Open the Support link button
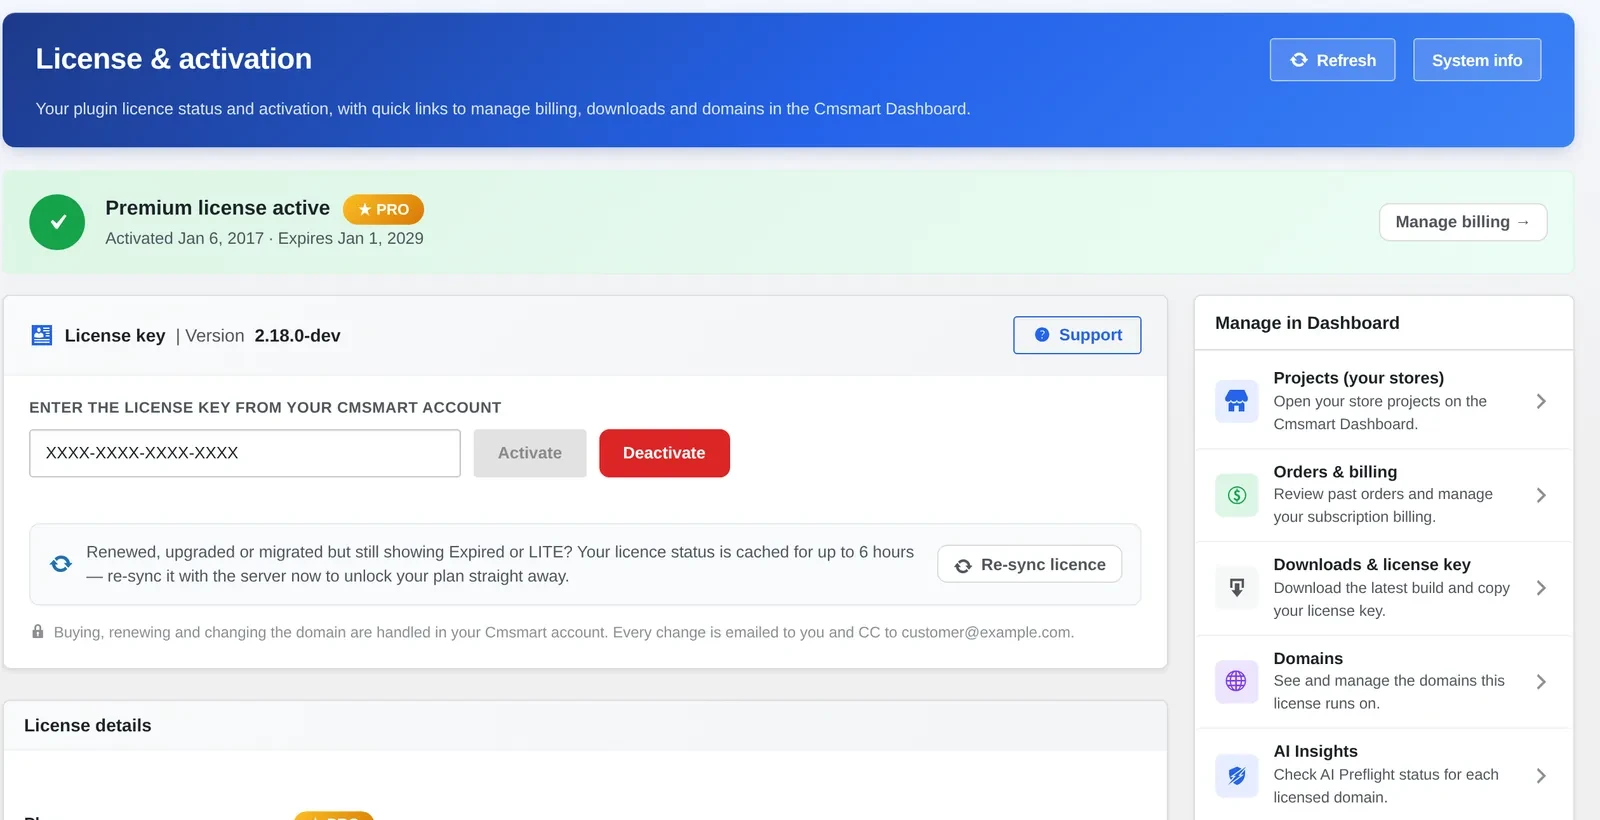1600x820 pixels. 1077,335
